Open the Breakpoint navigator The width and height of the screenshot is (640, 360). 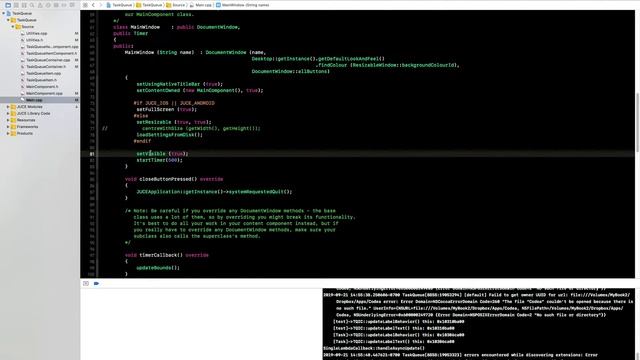pos(64,5)
